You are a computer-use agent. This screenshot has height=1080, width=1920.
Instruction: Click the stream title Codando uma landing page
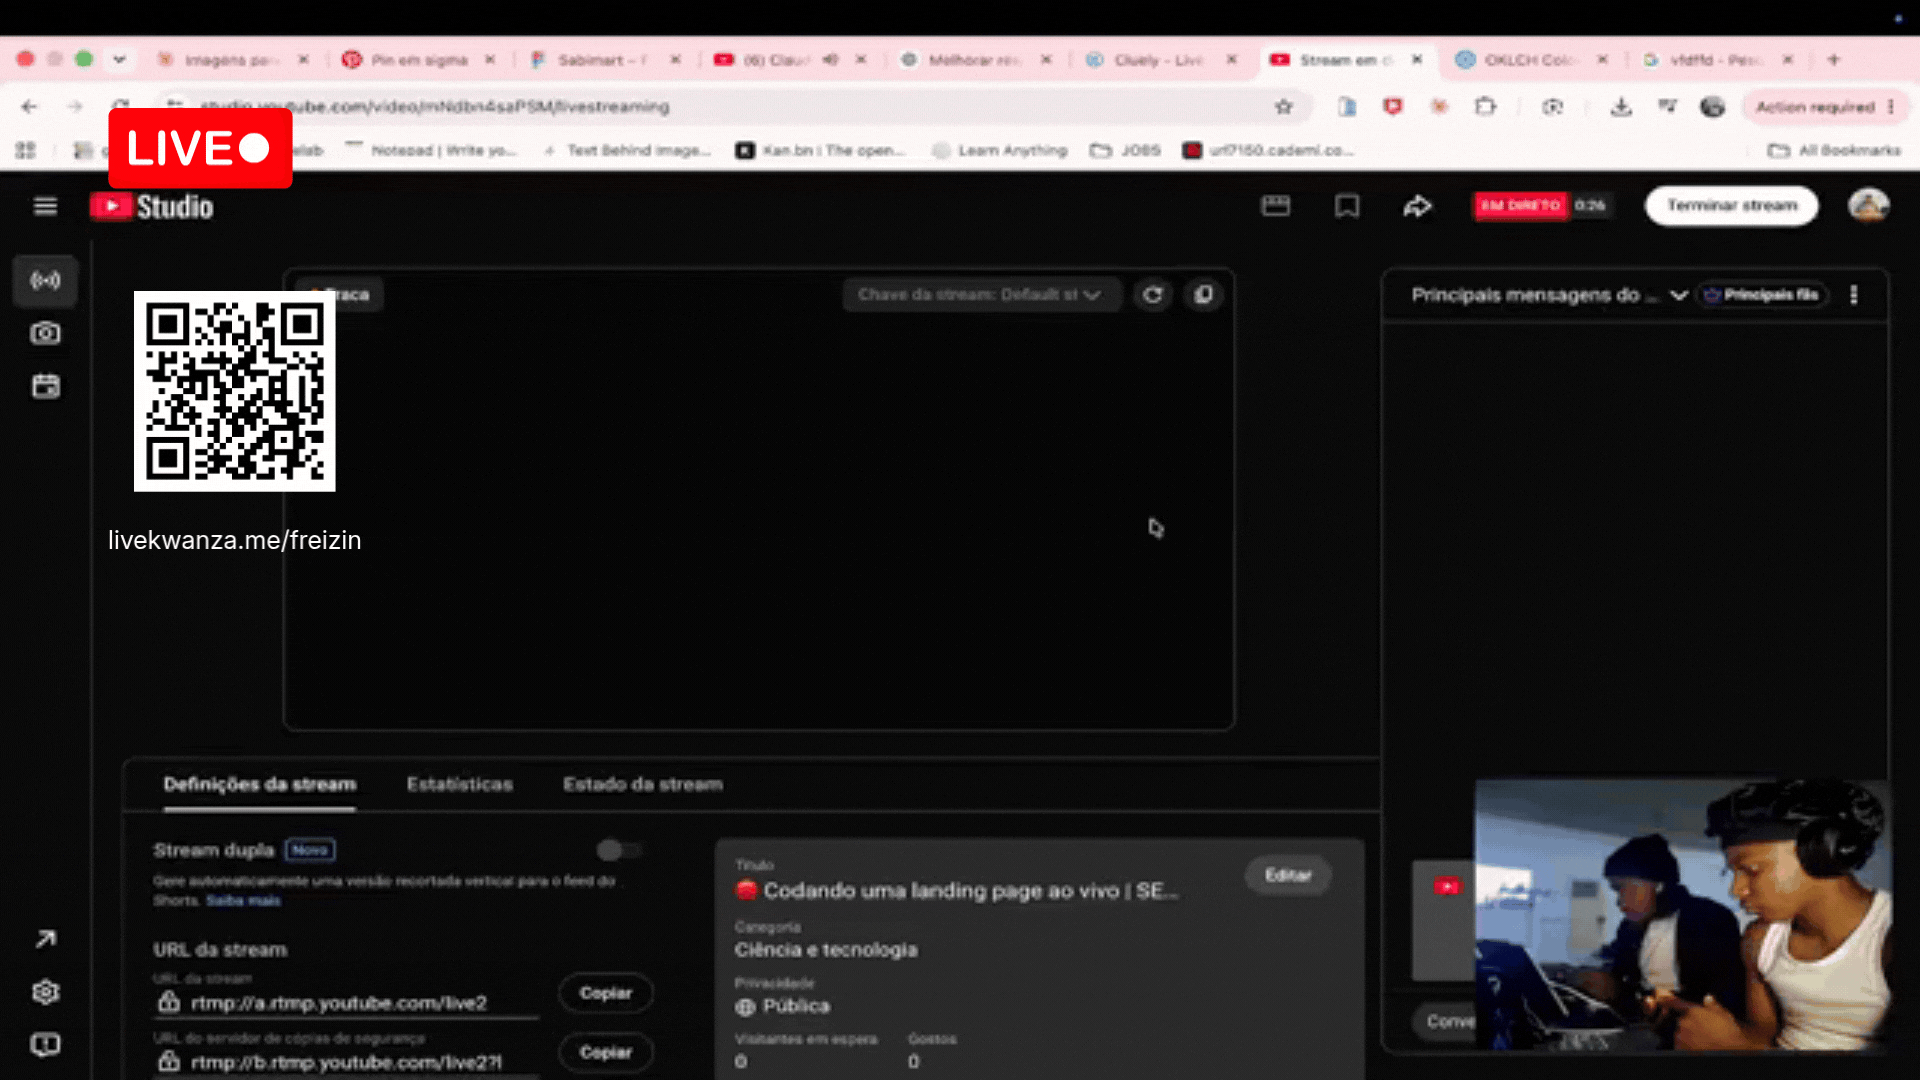click(958, 891)
